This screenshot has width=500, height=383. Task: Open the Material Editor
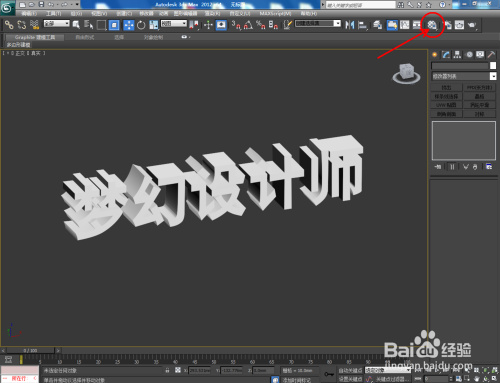432,25
